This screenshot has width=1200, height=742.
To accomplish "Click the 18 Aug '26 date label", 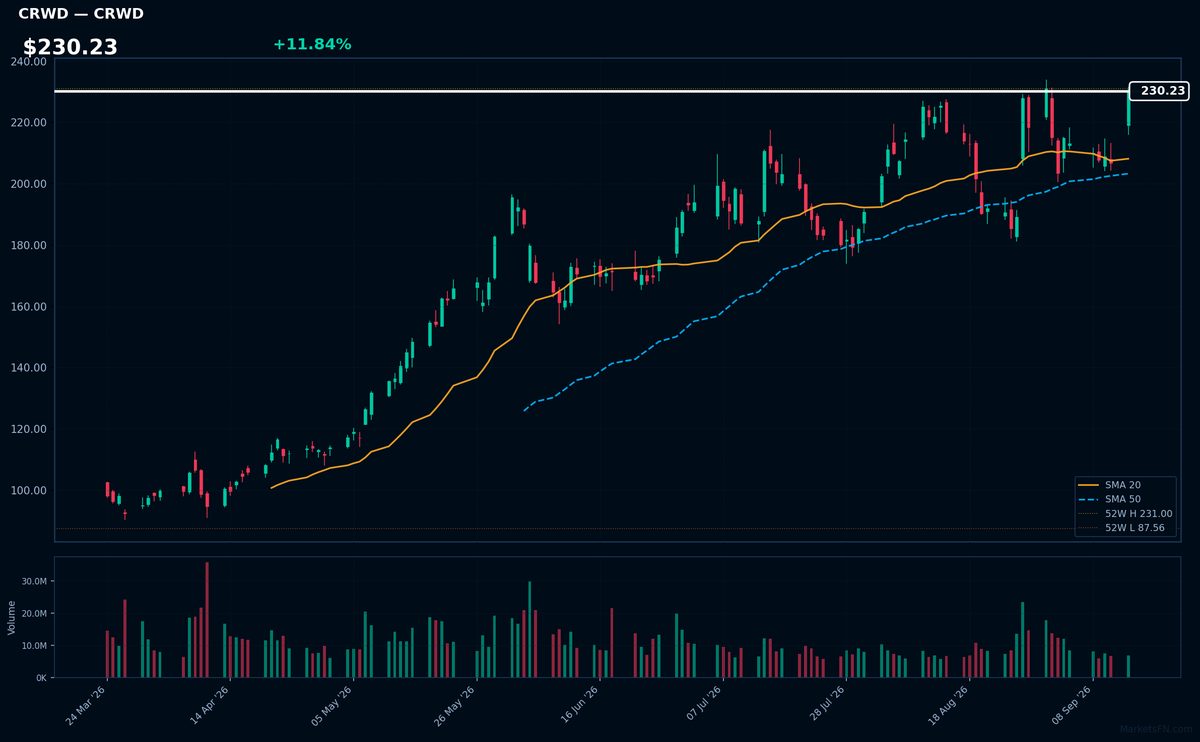I will coord(948,706).
